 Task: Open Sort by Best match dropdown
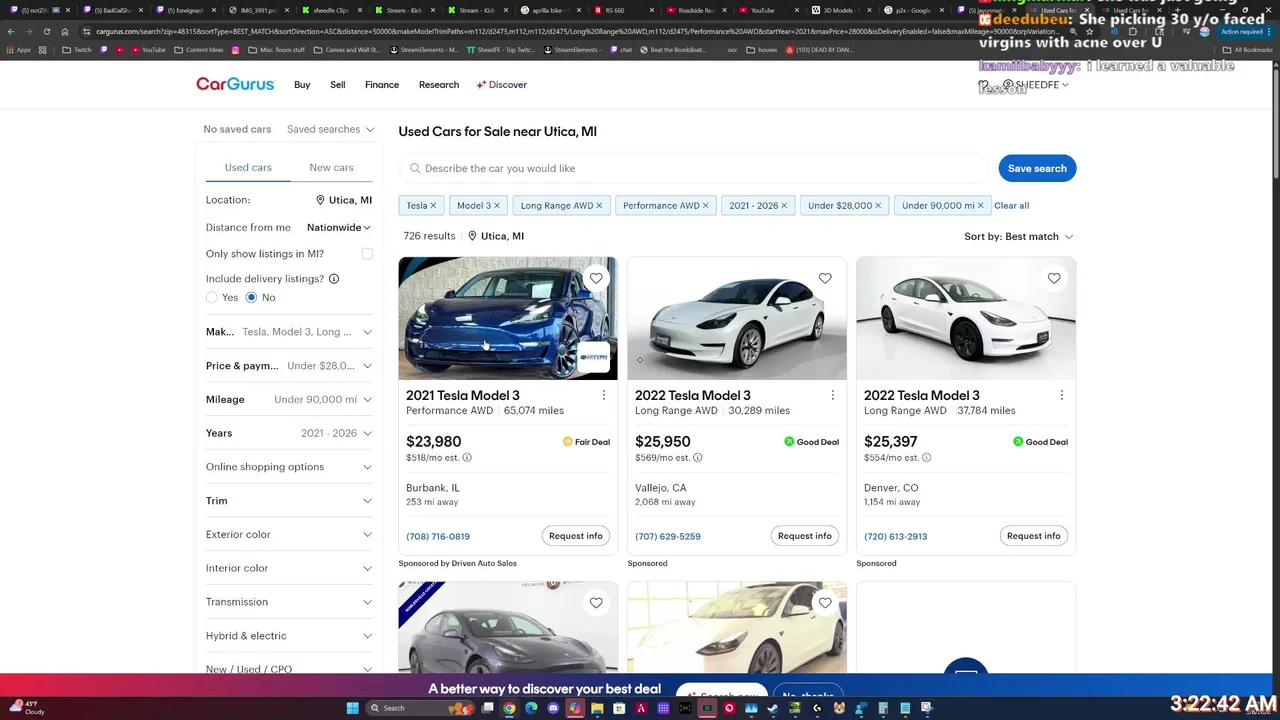pyautogui.click(x=1019, y=237)
